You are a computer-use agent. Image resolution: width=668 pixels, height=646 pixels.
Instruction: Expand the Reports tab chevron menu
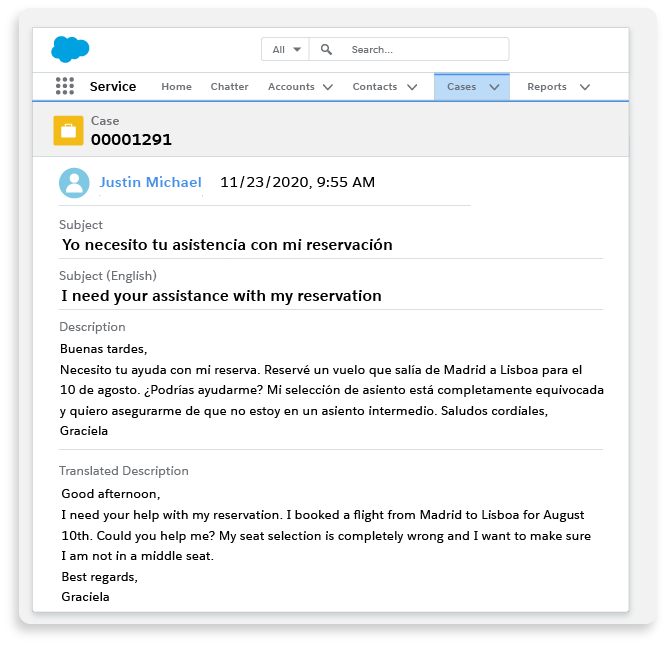pyautogui.click(x=585, y=87)
